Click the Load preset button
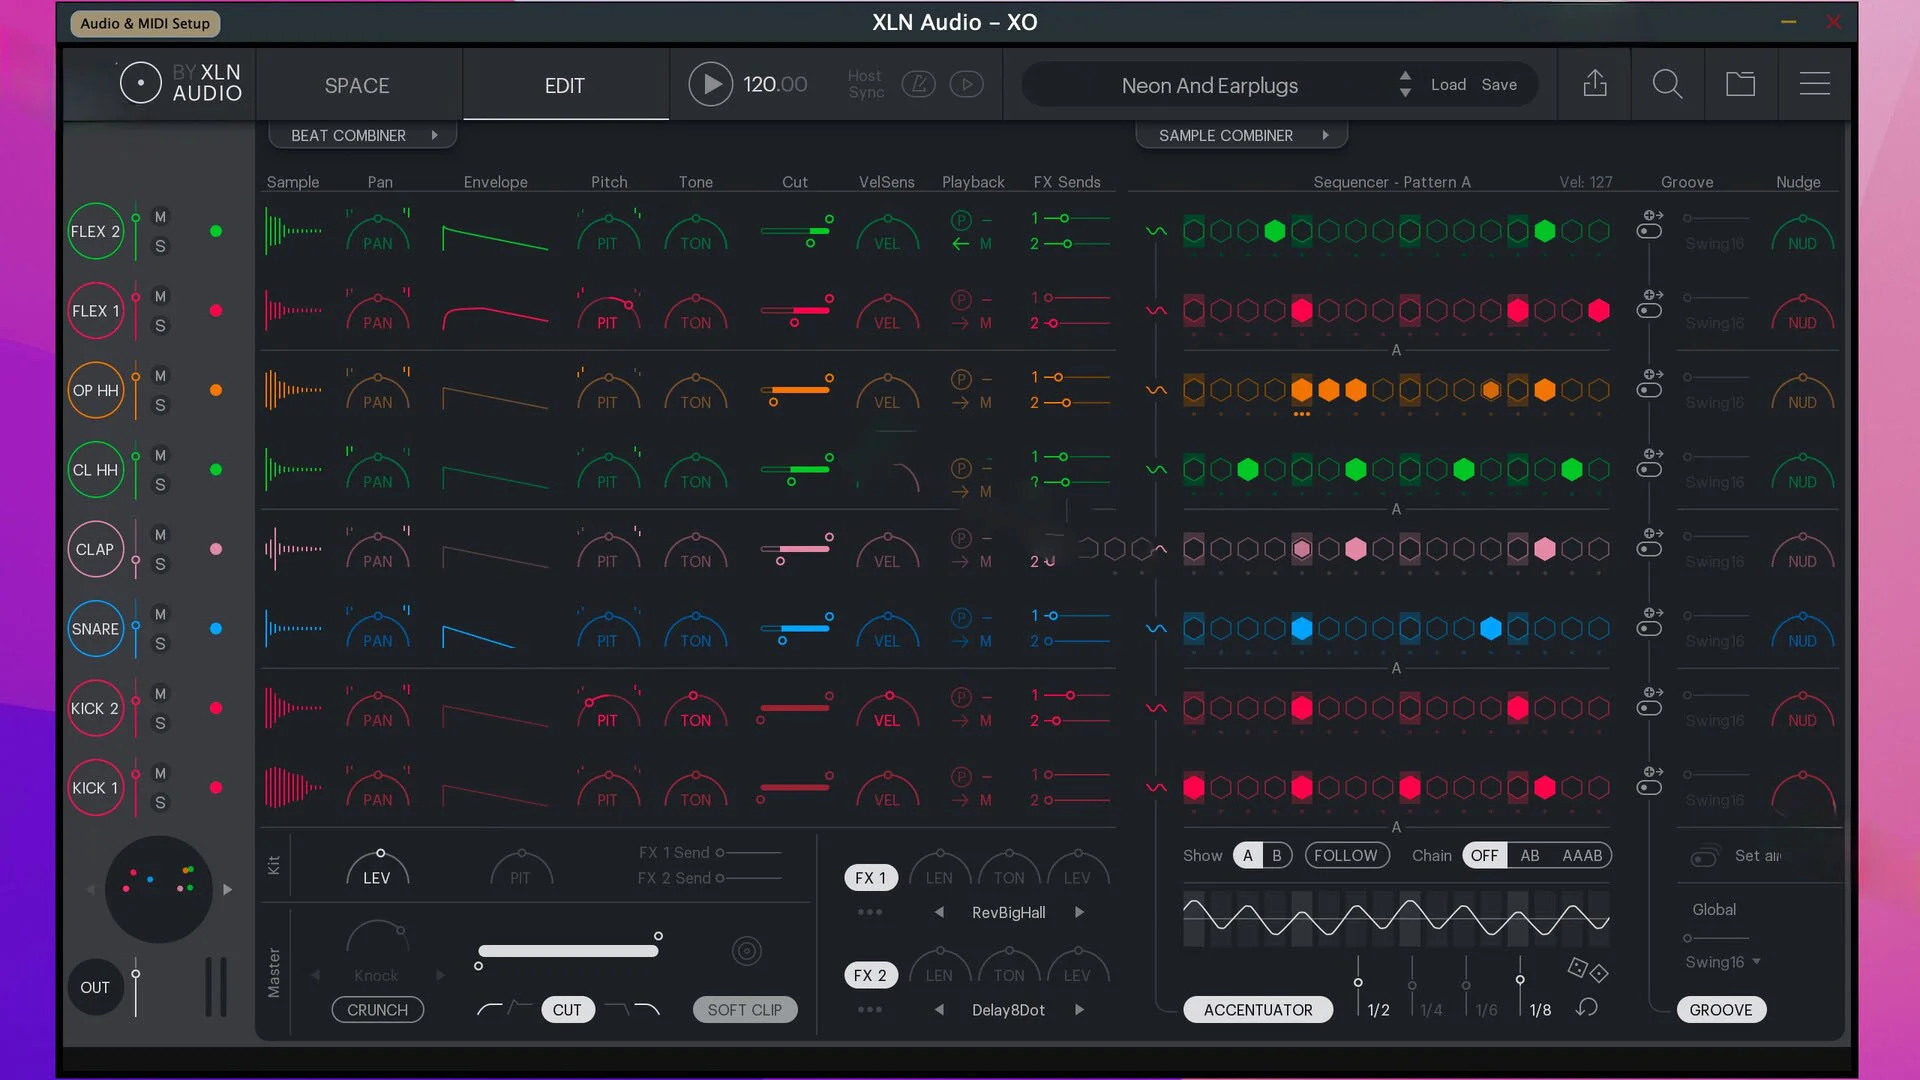This screenshot has height=1080, width=1920. pyautogui.click(x=1448, y=85)
